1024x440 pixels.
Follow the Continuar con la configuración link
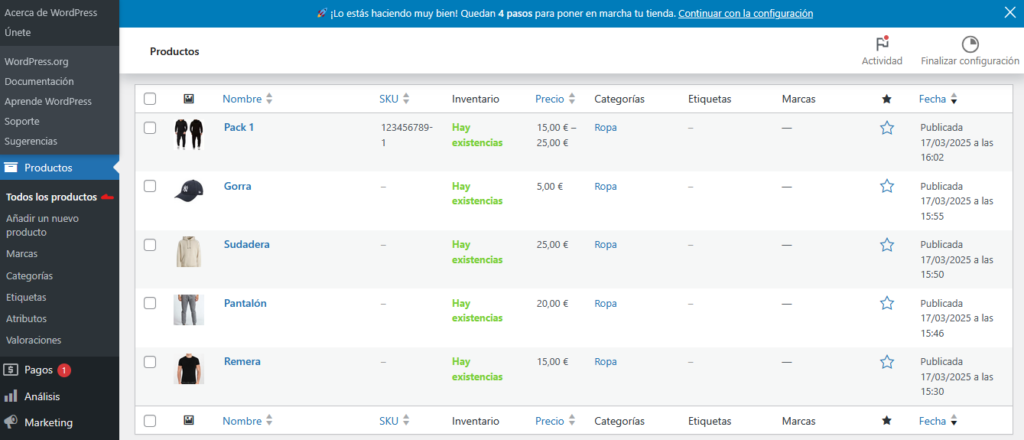pos(745,14)
